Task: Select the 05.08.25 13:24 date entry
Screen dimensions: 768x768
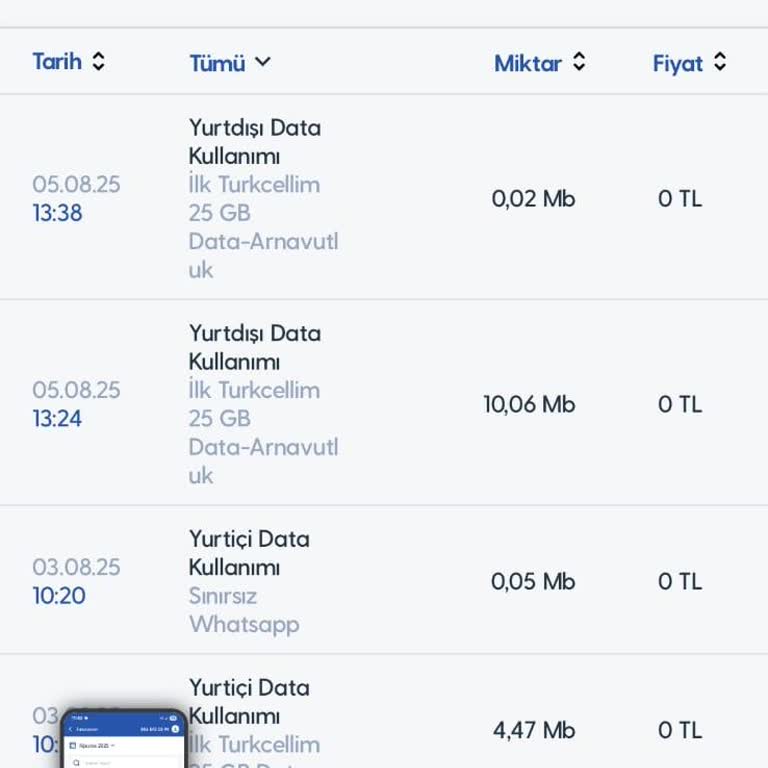Action: click(76, 403)
